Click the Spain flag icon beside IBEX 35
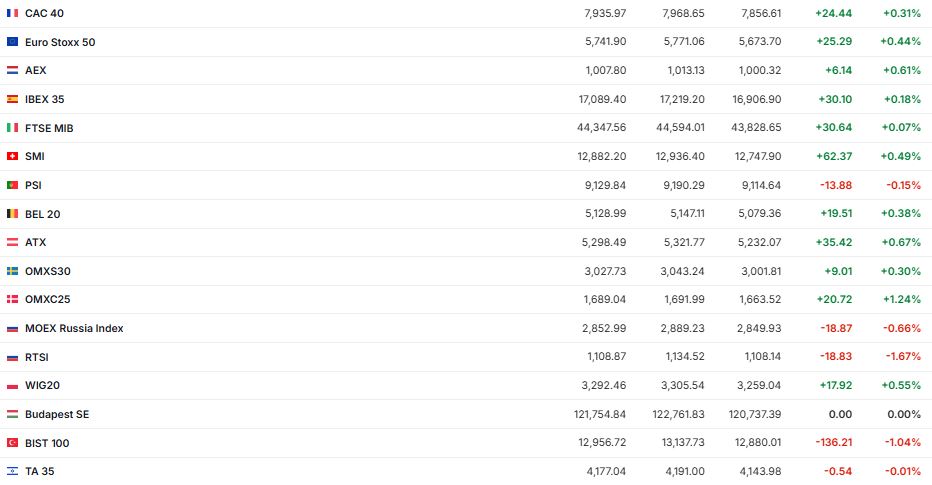This screenshot has width=932, height=485. (12, 99)
